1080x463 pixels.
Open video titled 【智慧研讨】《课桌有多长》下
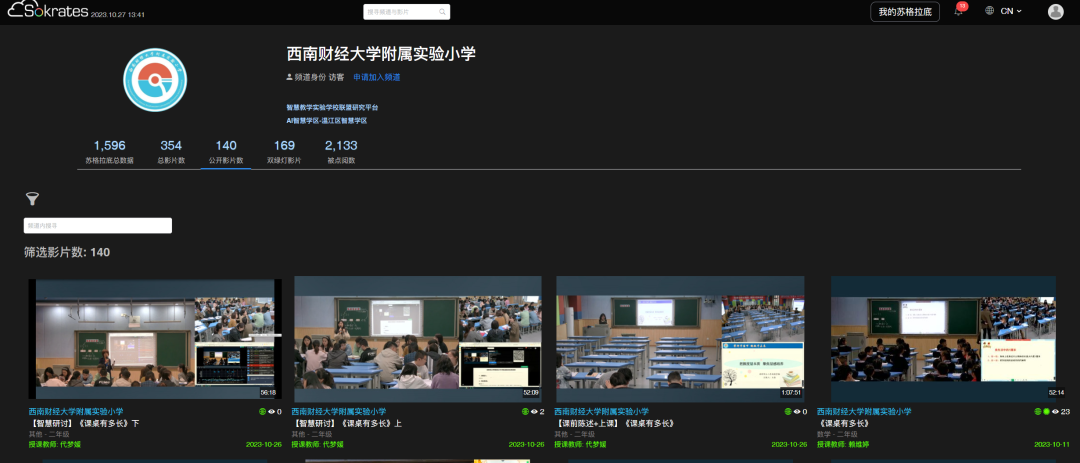click(x=84, y=423)
